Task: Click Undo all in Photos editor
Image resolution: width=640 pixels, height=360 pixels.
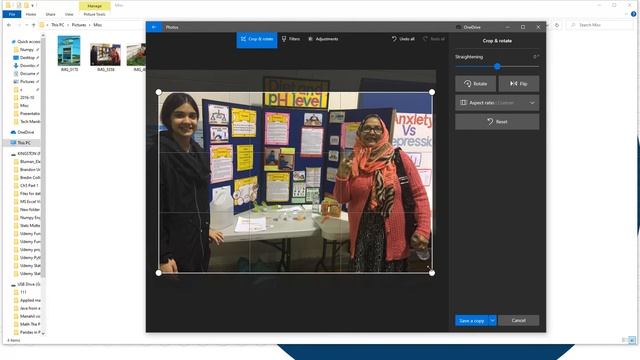Action: coord(403,39)
